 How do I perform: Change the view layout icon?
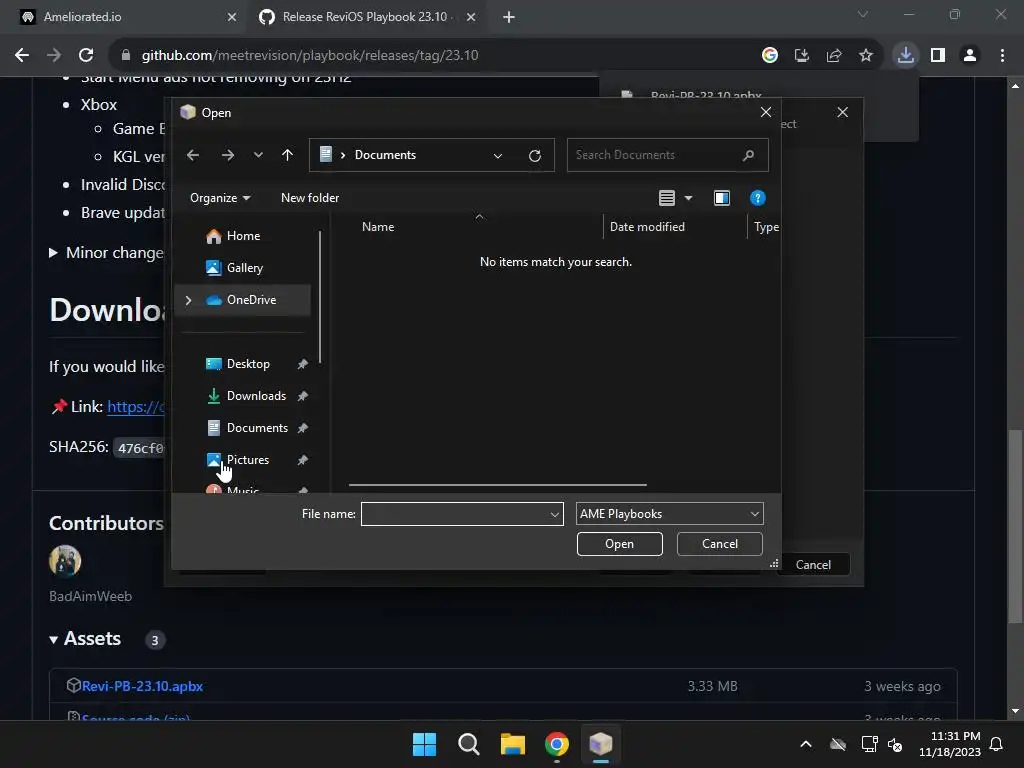pyautogui.click(x=667, y=198)
